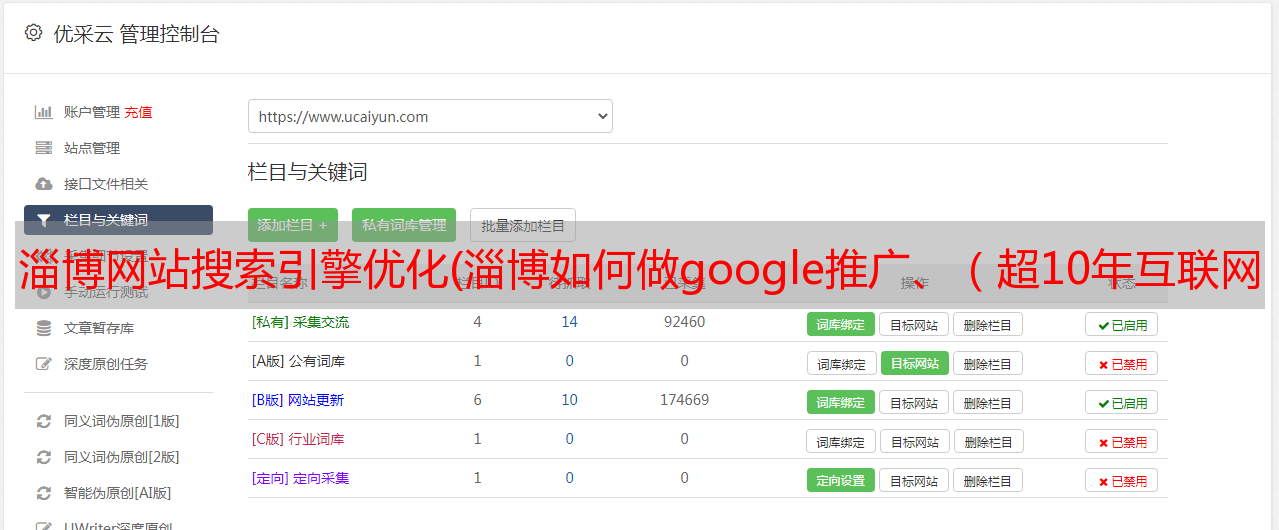Click the cloud upload icon for 接口文件相关
Image resolution: width=1279 pixels, height=530 pixels.
43,184
